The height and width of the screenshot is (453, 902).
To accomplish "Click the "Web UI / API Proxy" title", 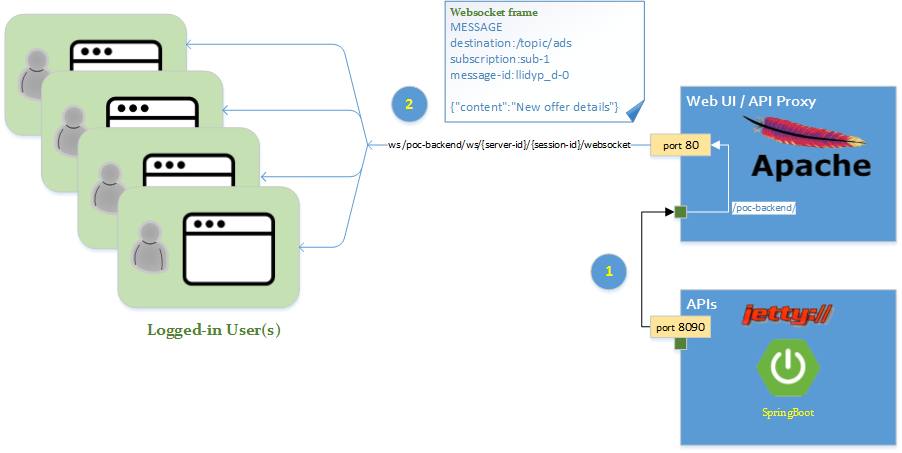I will pyautogui.click(x=751, y=101).
